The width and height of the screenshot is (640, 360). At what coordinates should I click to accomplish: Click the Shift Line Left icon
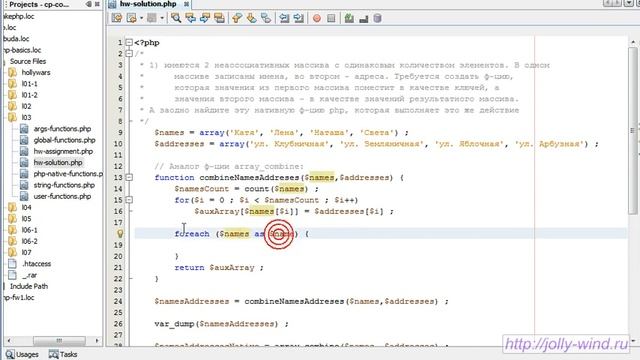tap(284, 18)
